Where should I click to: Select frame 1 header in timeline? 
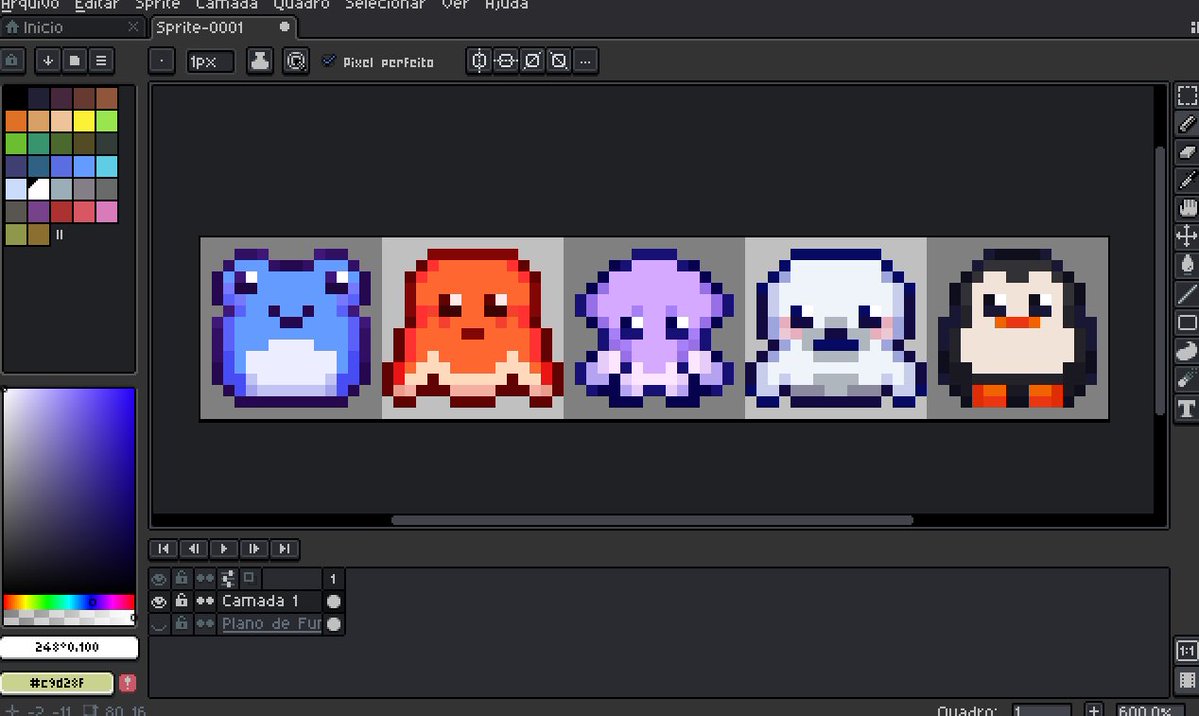tap(333, 578)
